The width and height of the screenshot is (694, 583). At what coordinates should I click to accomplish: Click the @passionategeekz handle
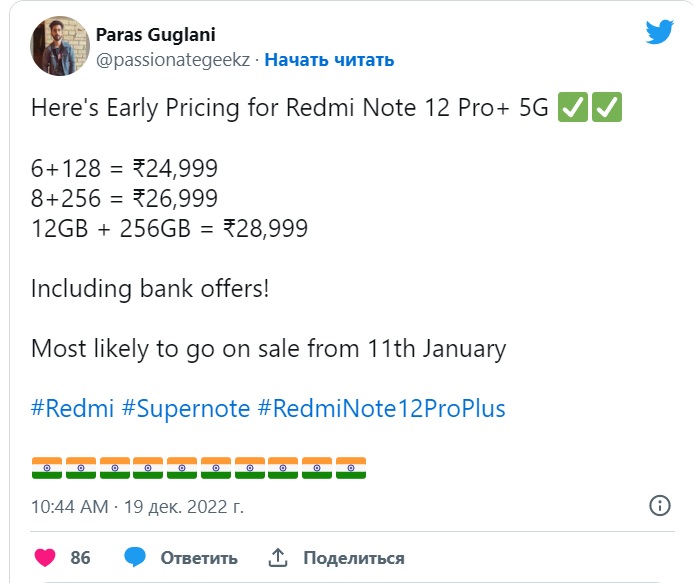(x=173, y=60)
